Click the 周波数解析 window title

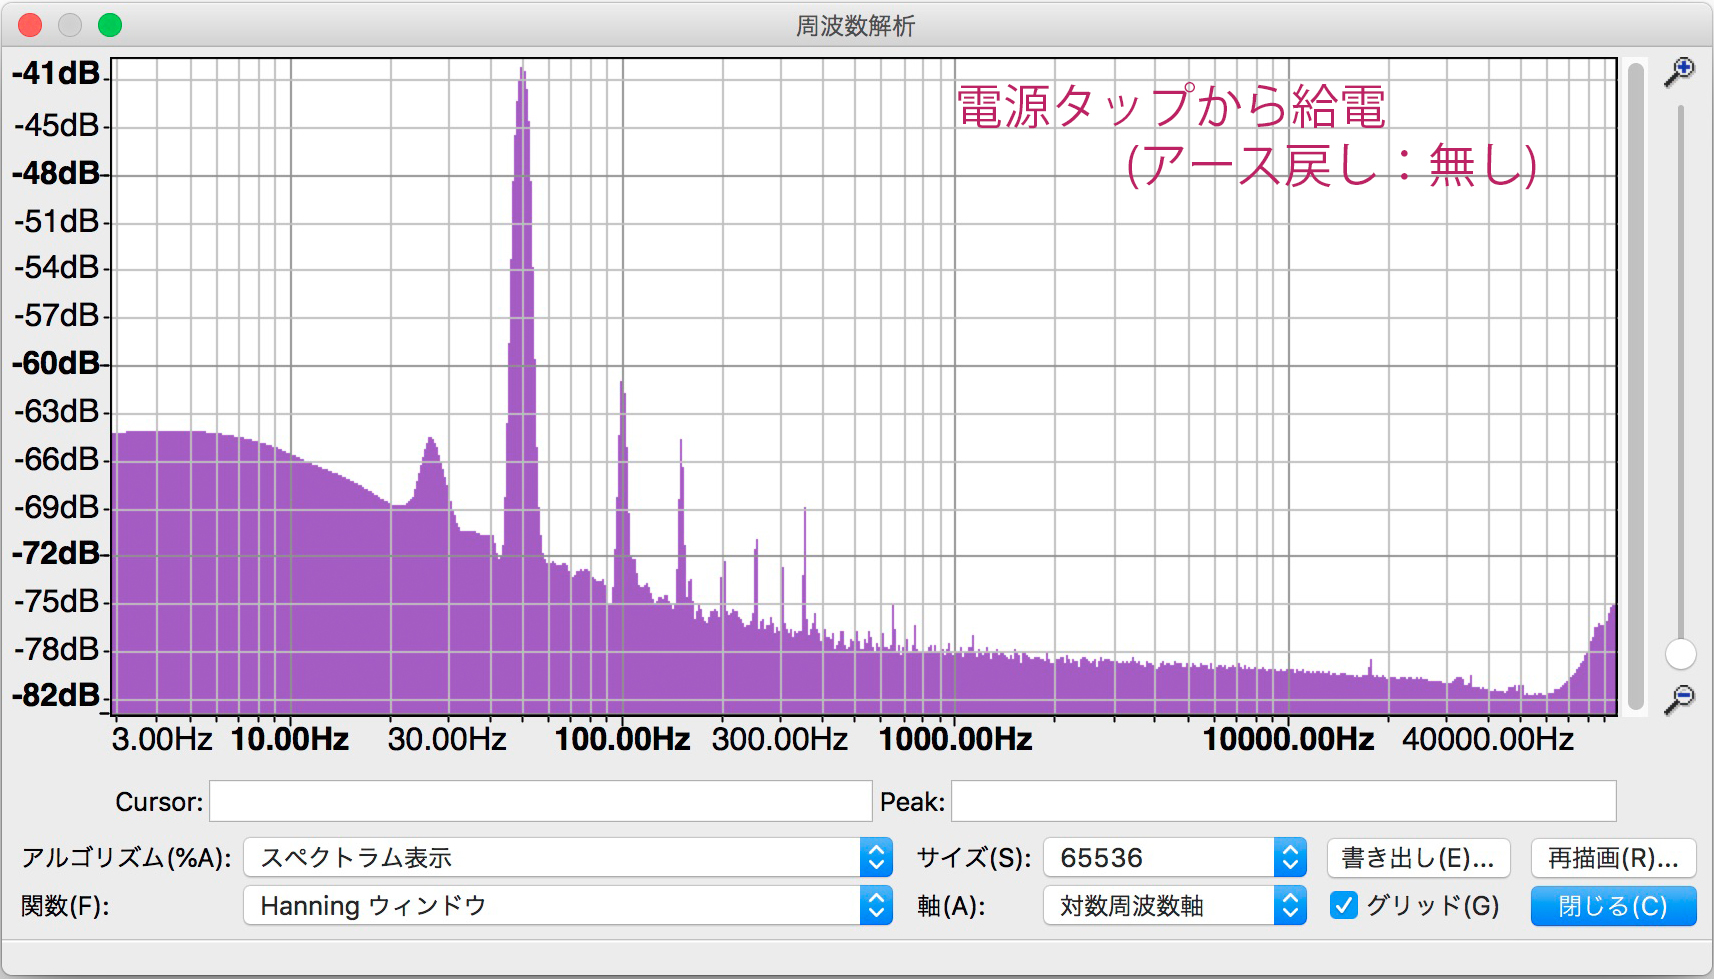click(856, 25)
